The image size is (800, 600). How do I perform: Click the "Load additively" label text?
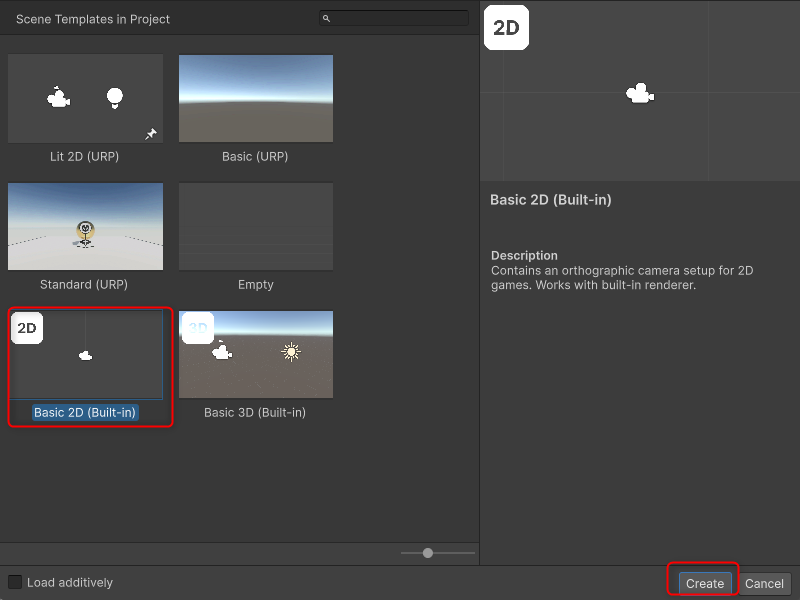pos(70,583)
